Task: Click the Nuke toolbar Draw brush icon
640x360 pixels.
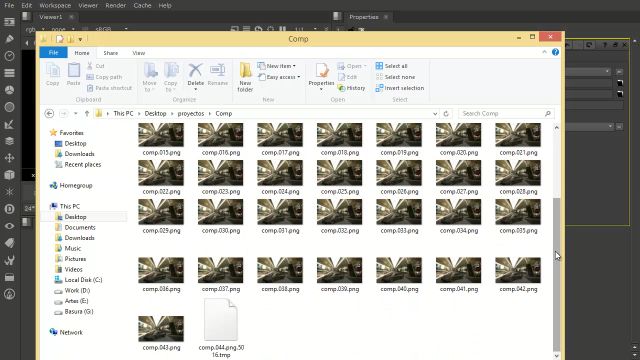Action: pyautogui.click(x=9, y=39)
